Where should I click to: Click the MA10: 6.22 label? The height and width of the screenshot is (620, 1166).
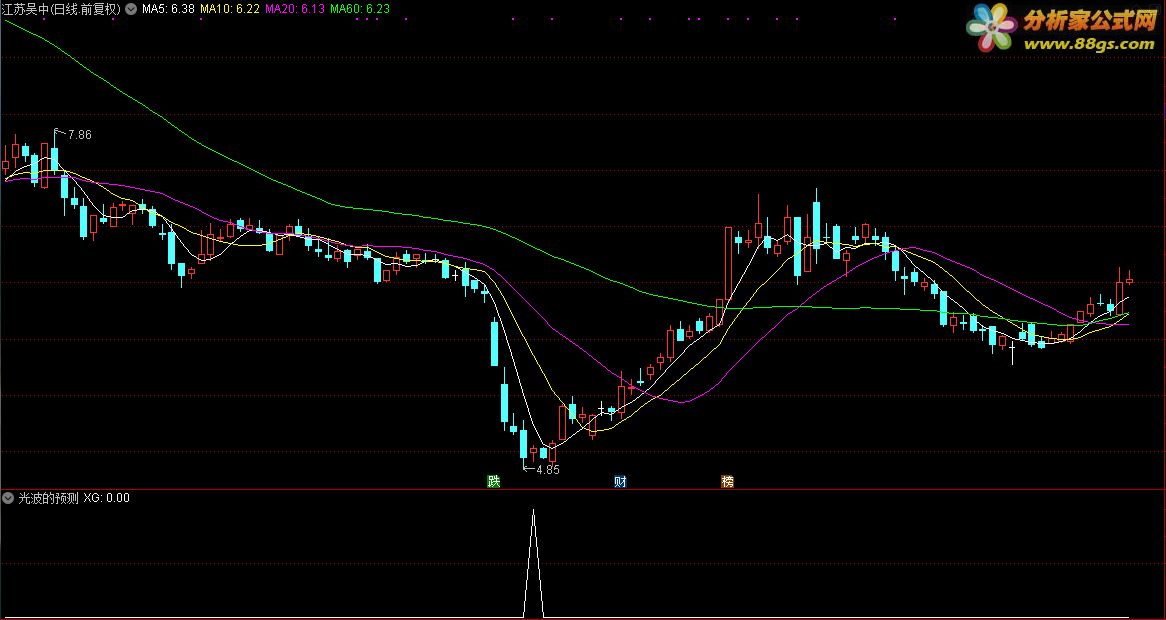230,10
